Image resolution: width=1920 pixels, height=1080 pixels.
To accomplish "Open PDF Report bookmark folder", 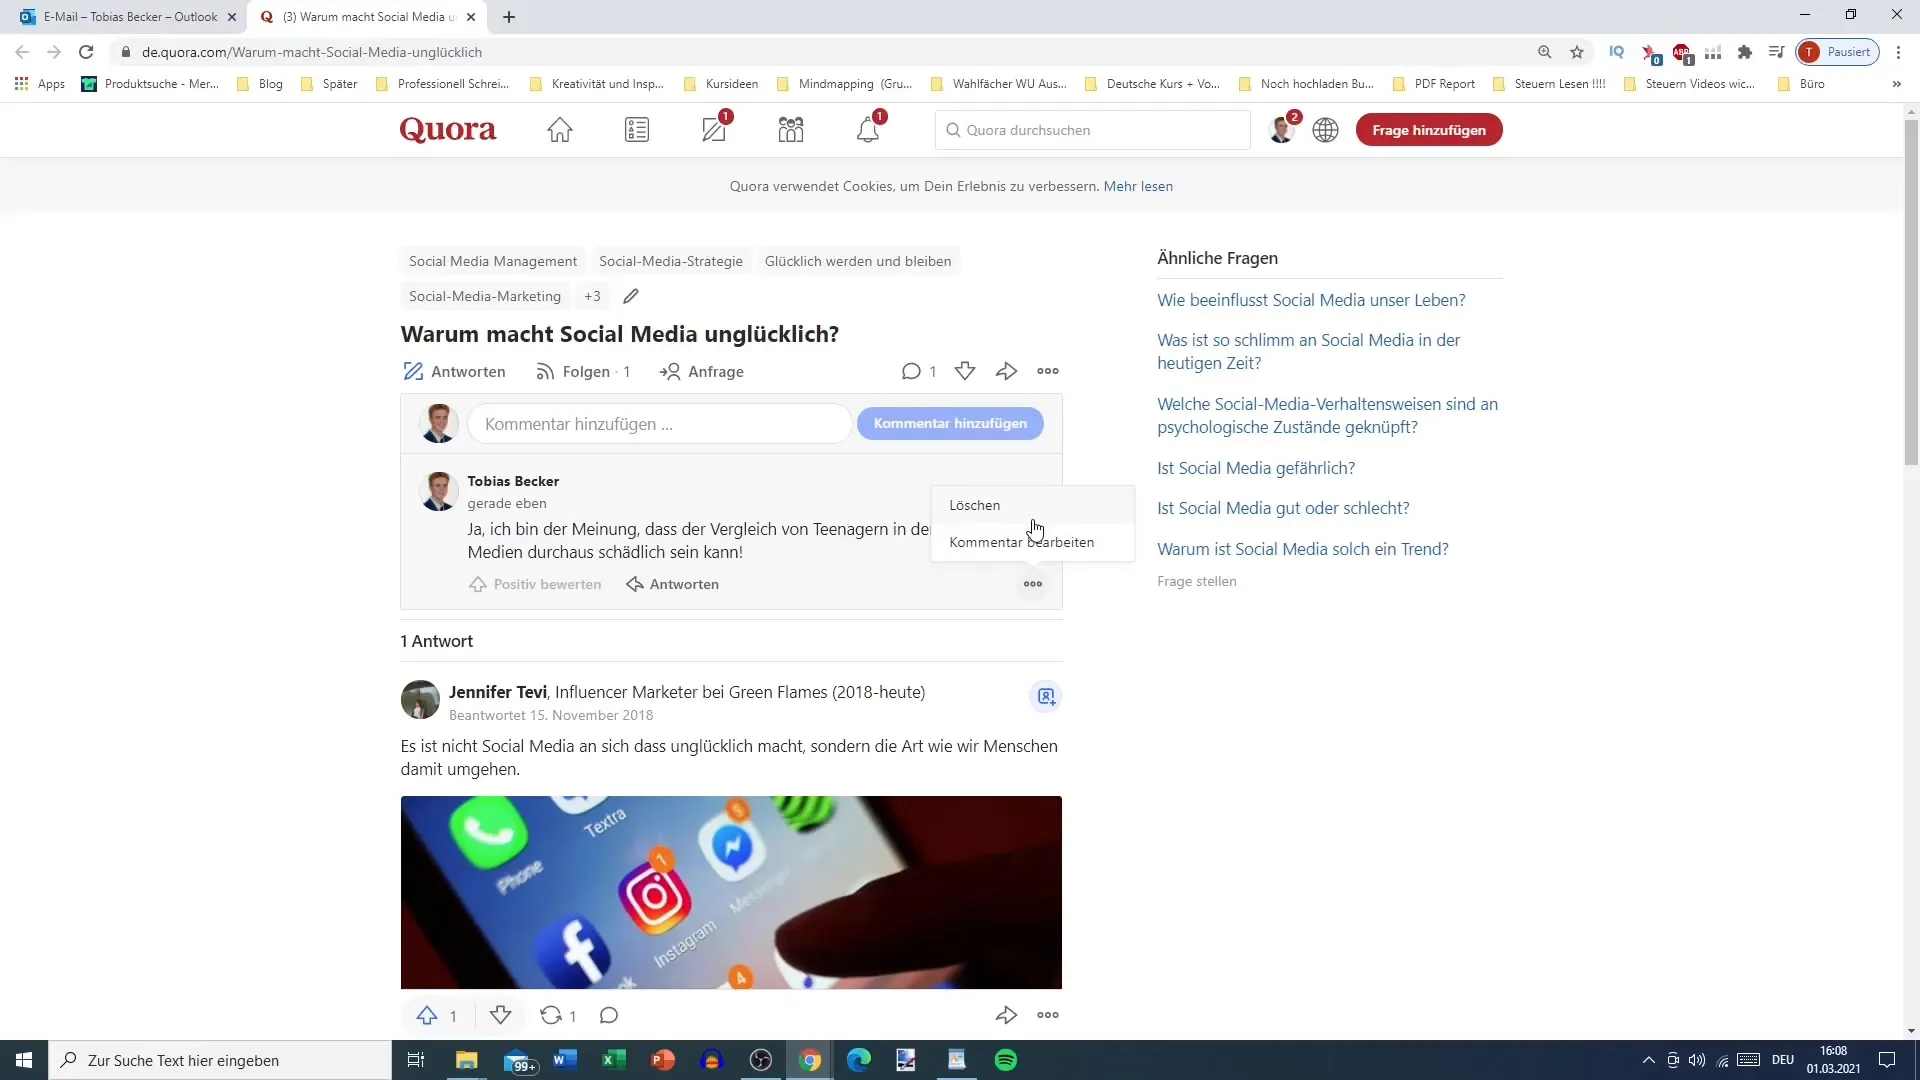I will pos(1434,84).
